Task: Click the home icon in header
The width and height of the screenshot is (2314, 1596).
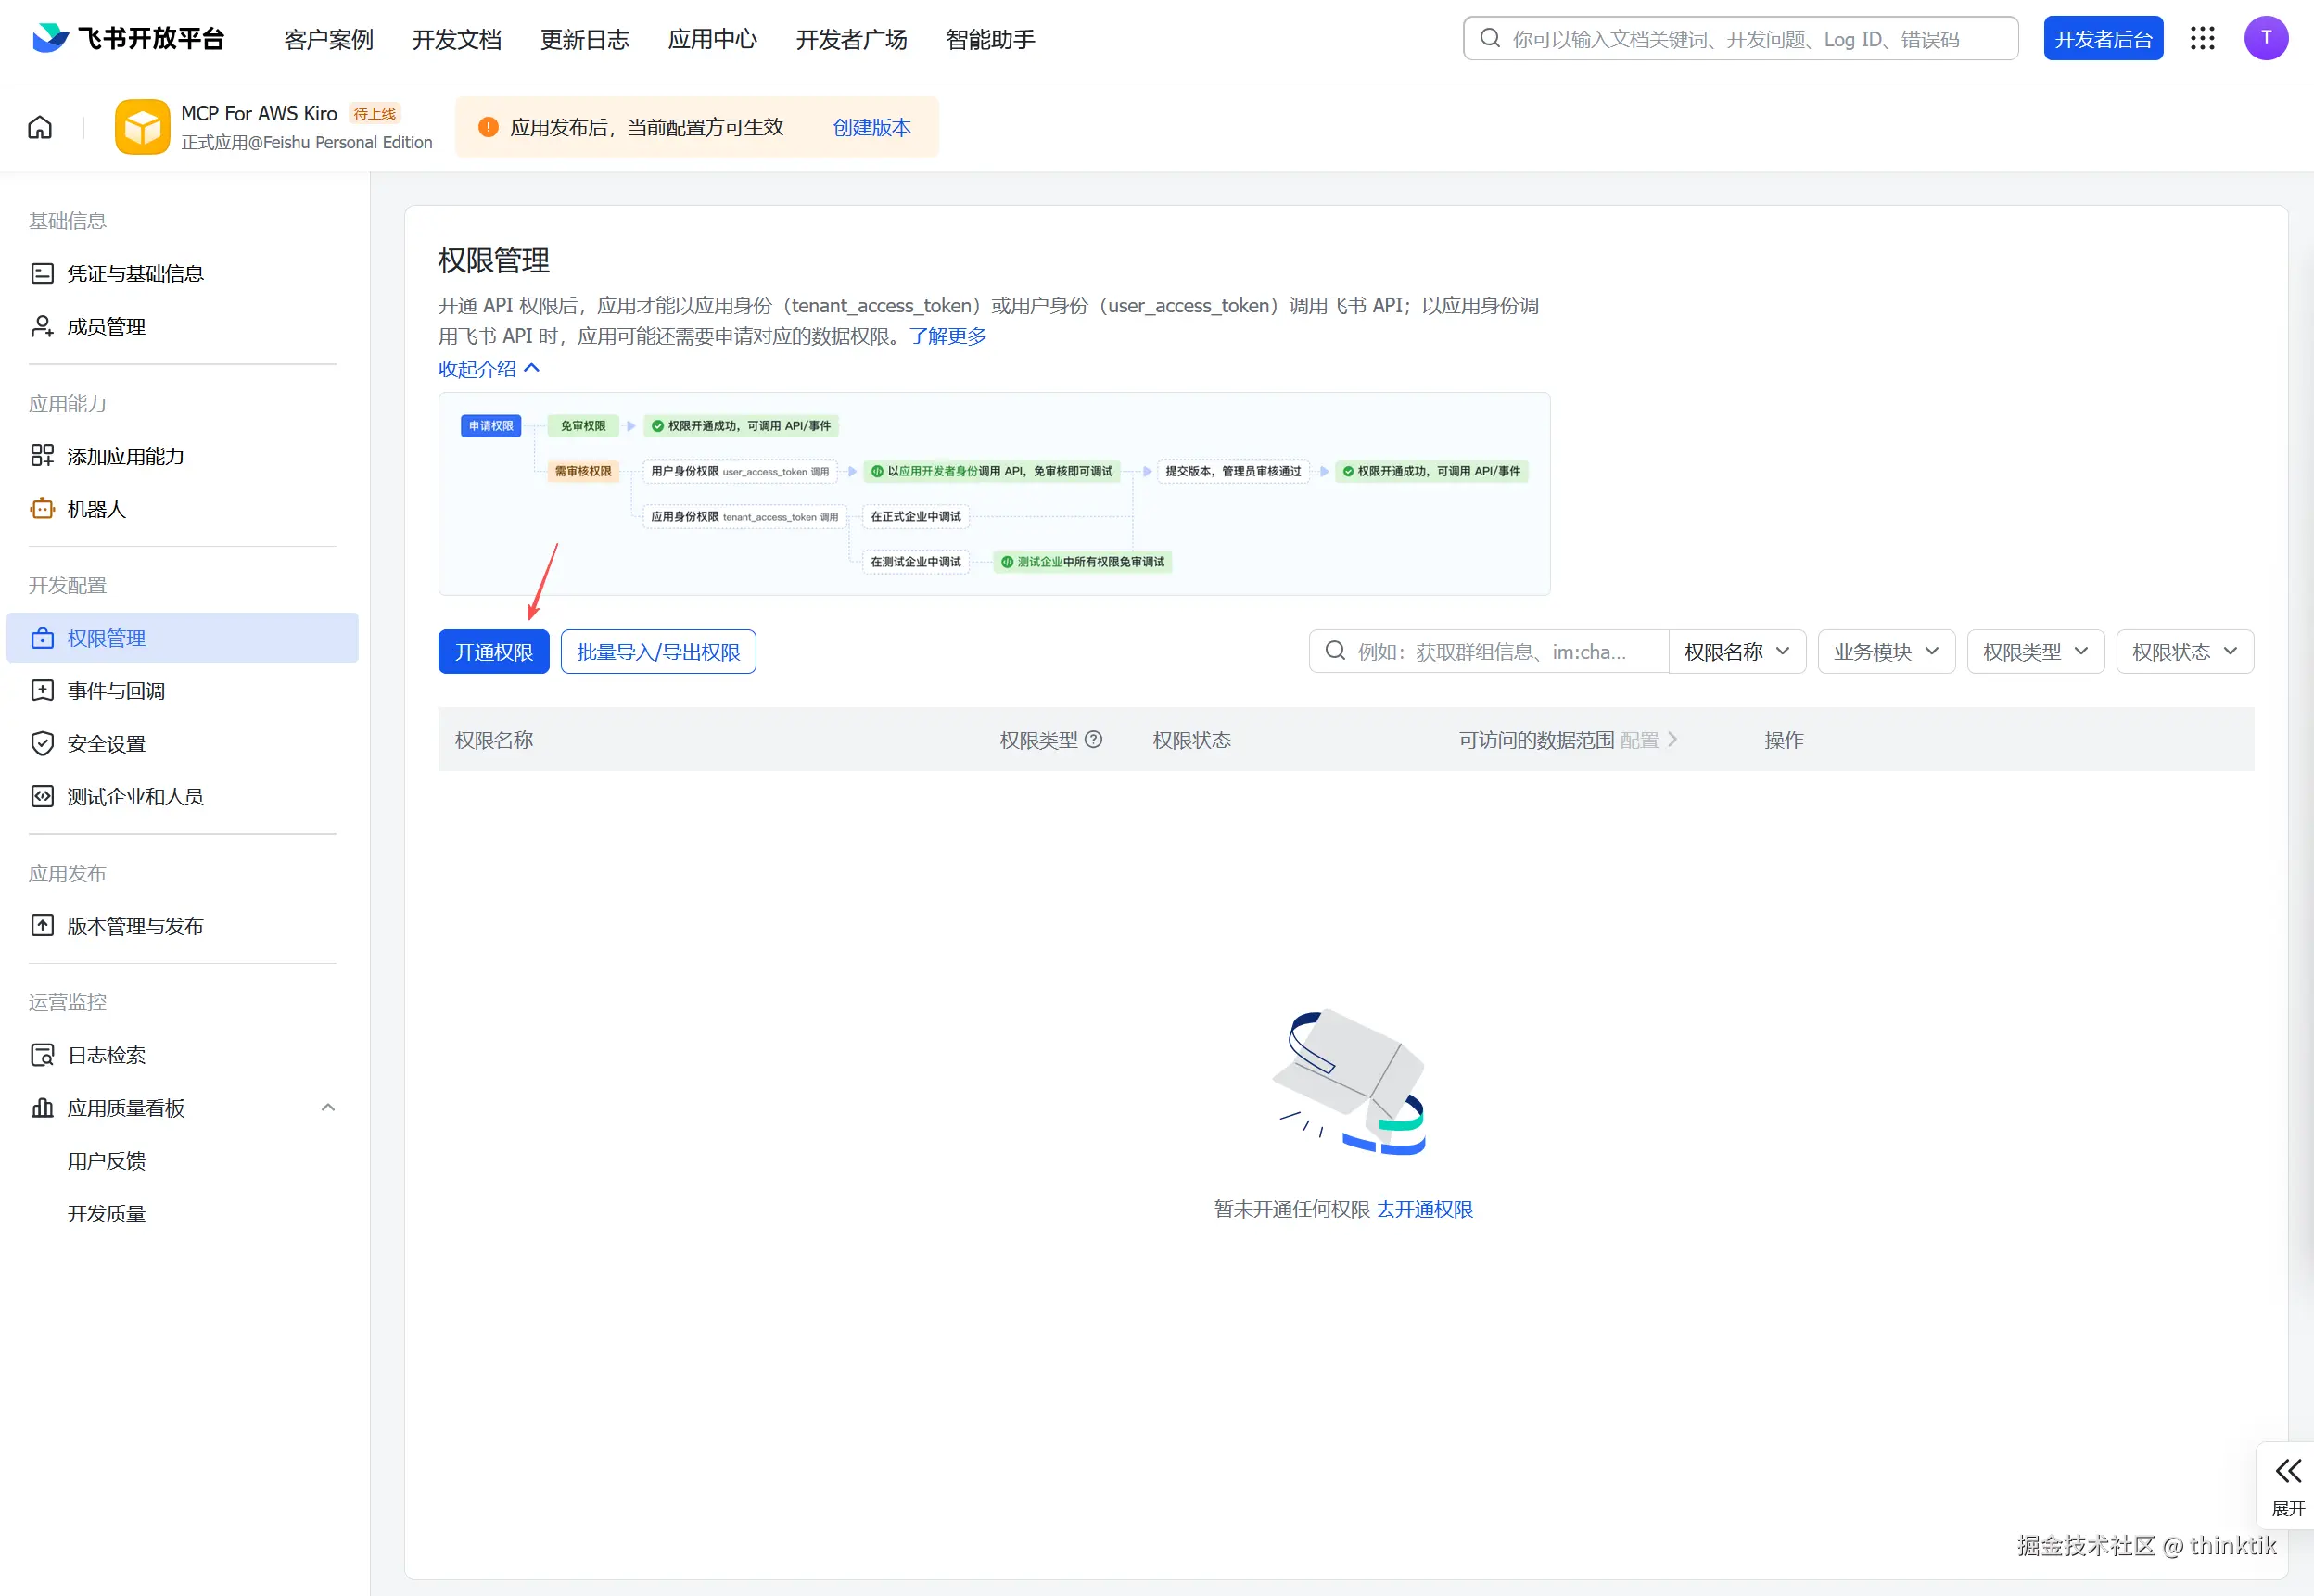Action: click(x=40, y=127)
